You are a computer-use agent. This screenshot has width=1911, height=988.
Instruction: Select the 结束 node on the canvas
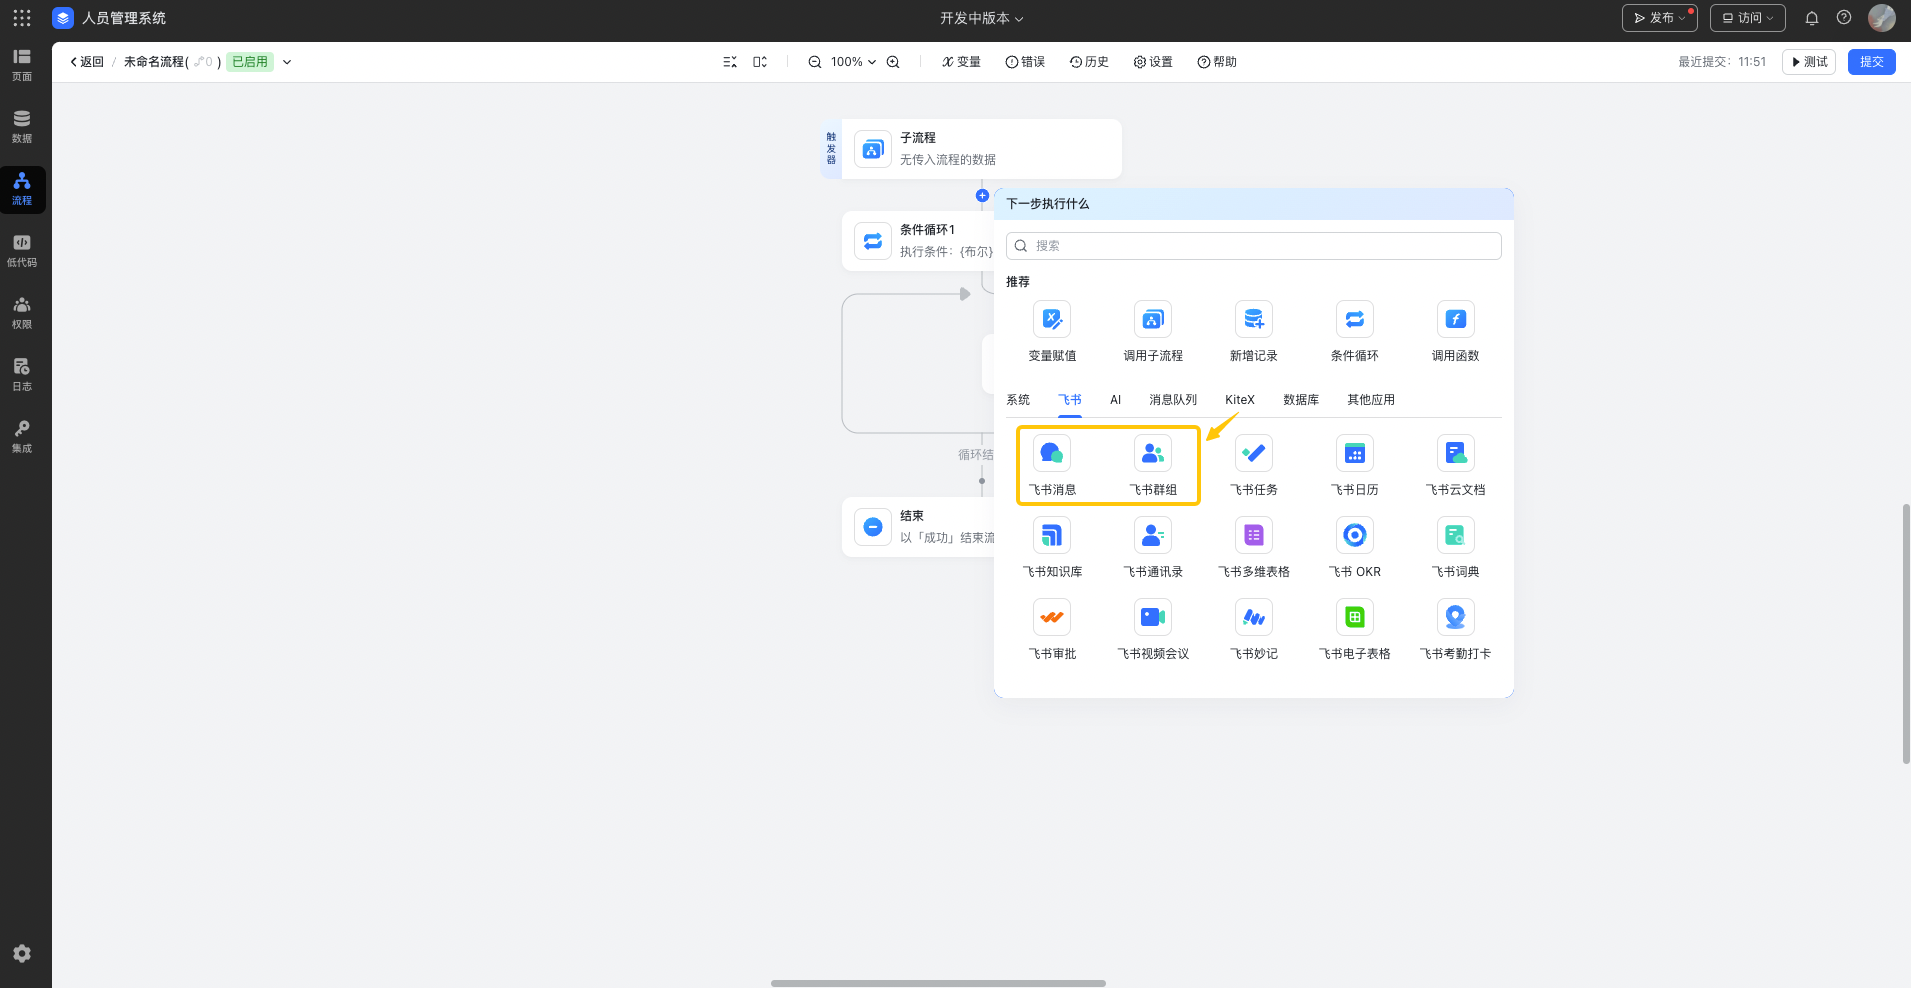tap(918, 527)
